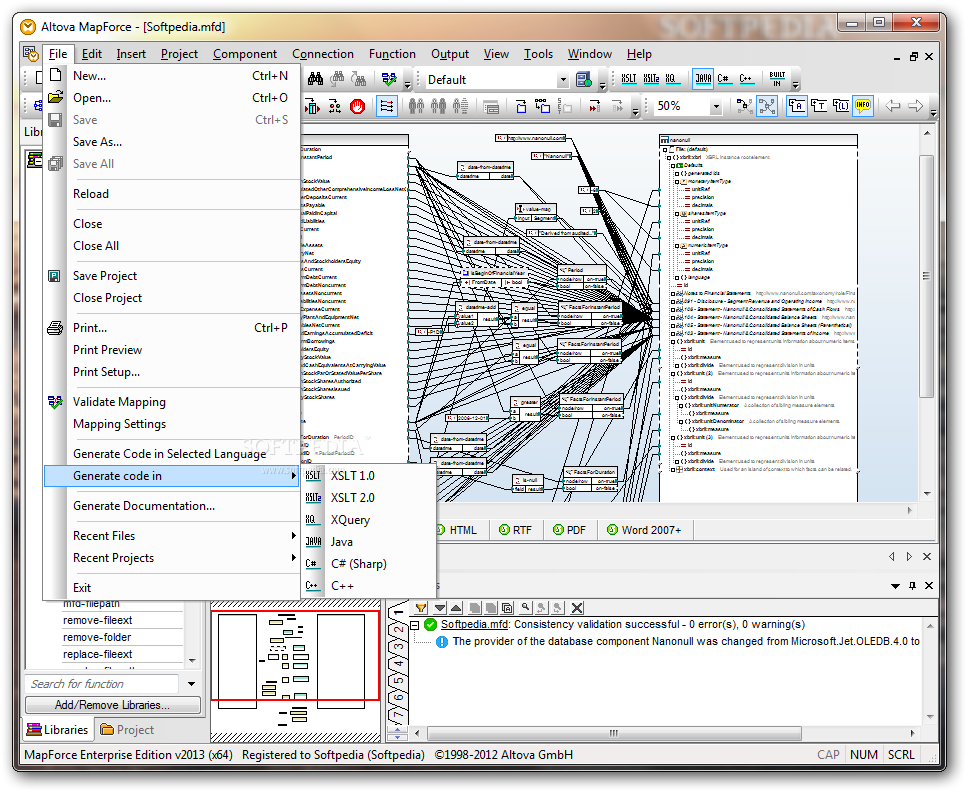Switch to the Project tab

127,730
